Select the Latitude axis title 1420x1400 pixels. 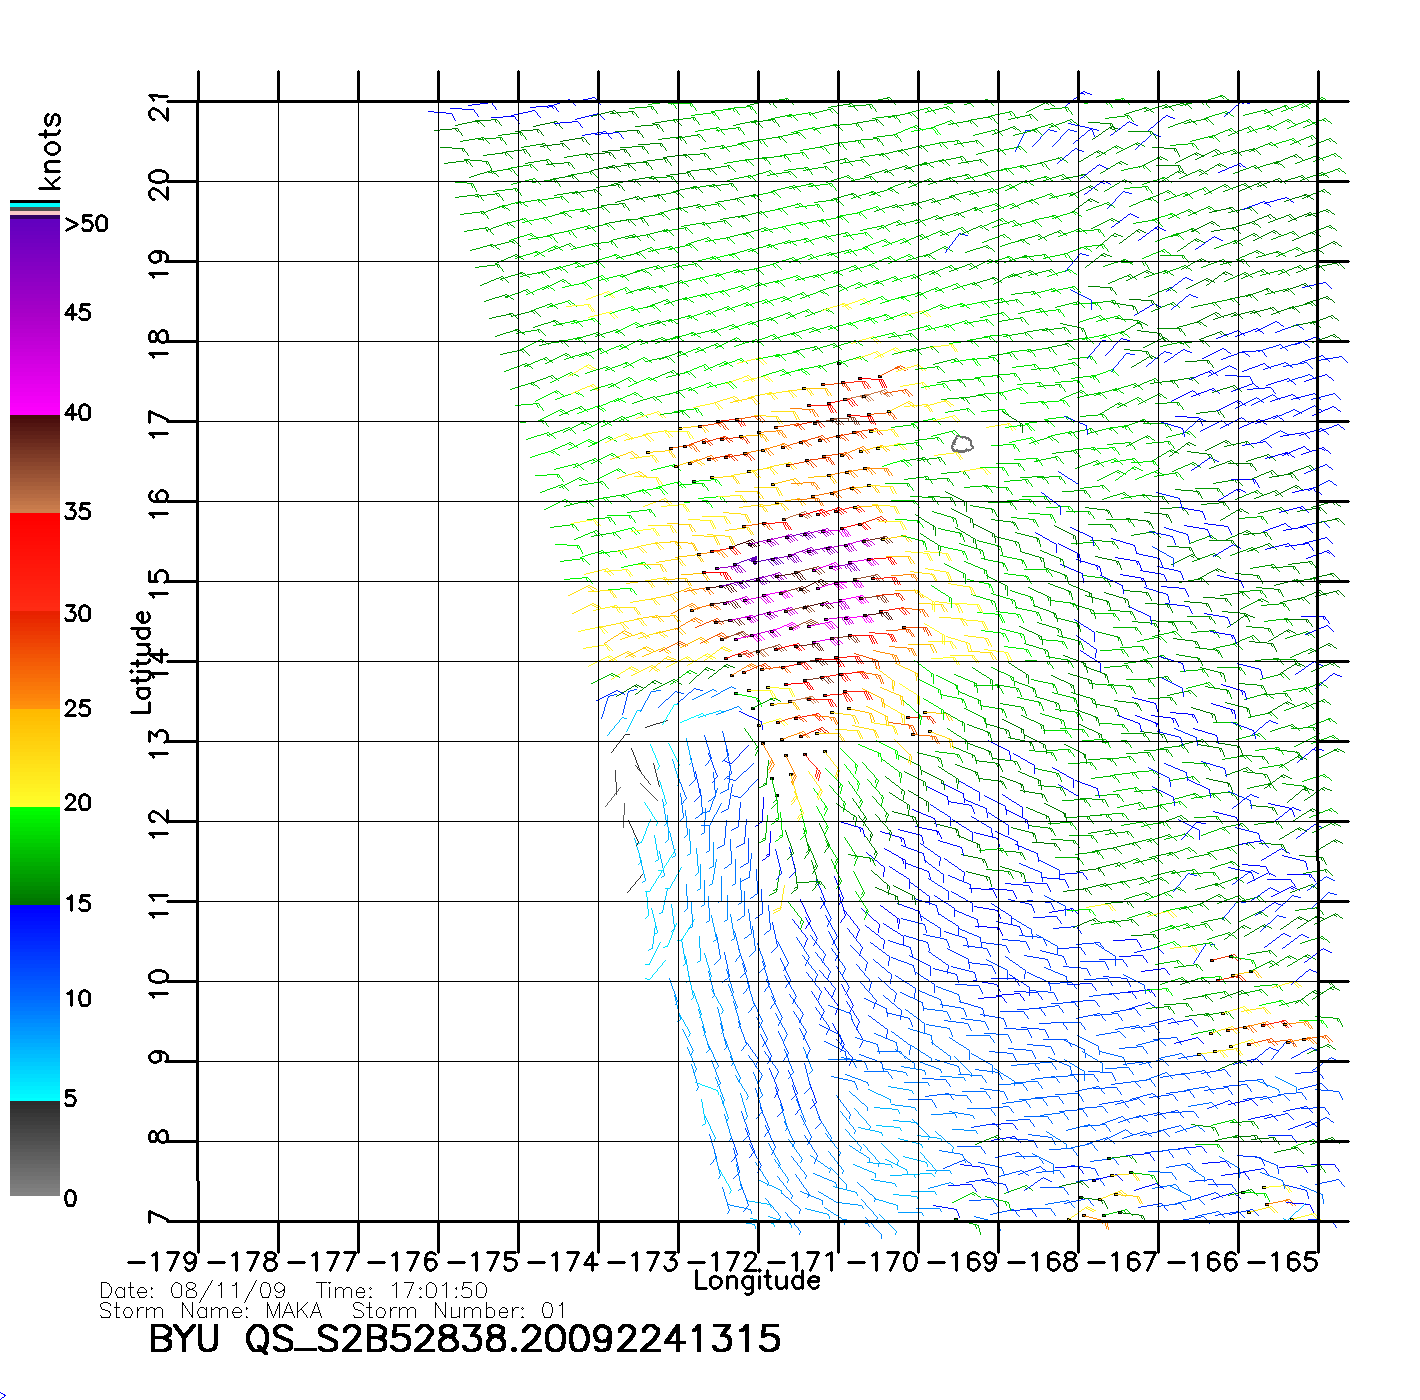pos(142,662)
